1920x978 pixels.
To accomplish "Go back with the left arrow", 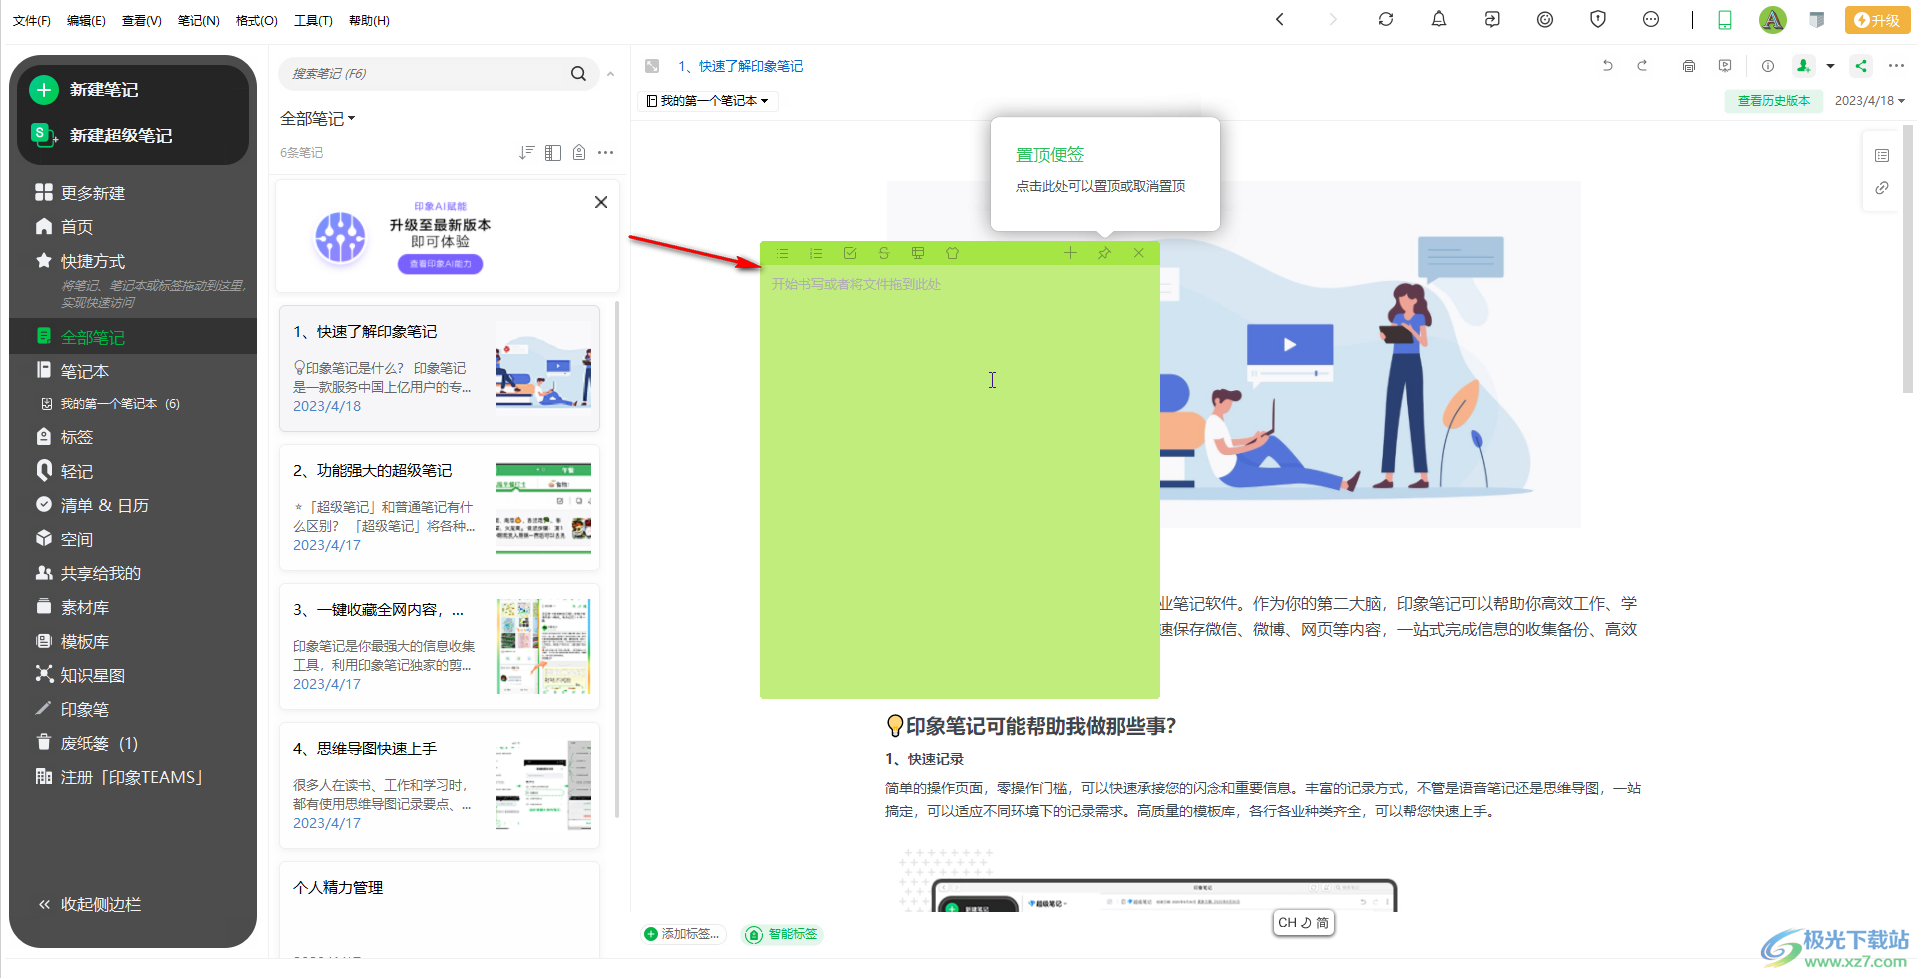I will (x=1280, y=19).
